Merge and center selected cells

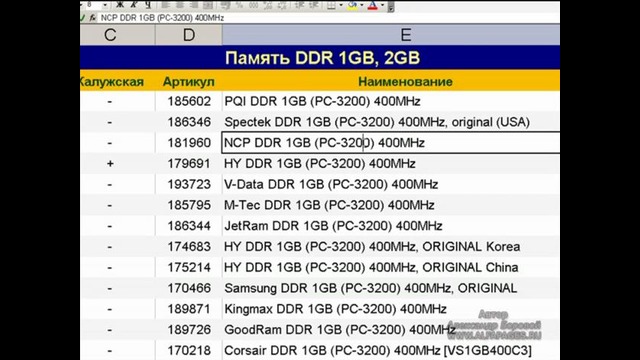click(x=208, y=4)
